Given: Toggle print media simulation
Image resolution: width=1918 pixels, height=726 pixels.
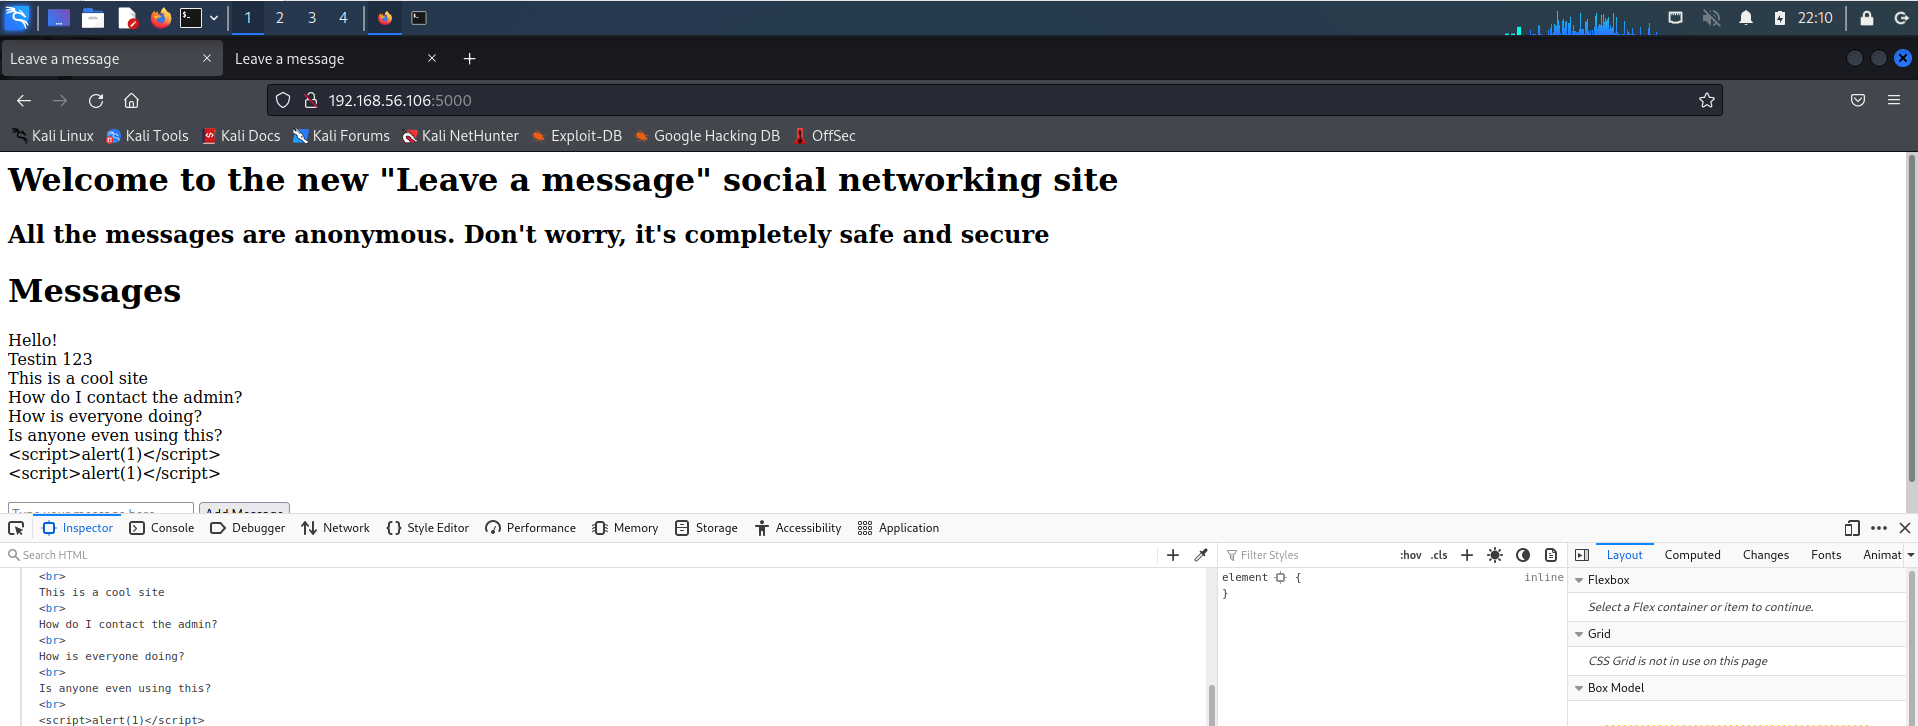Looking at the screenshot, I should [1551, 555].
